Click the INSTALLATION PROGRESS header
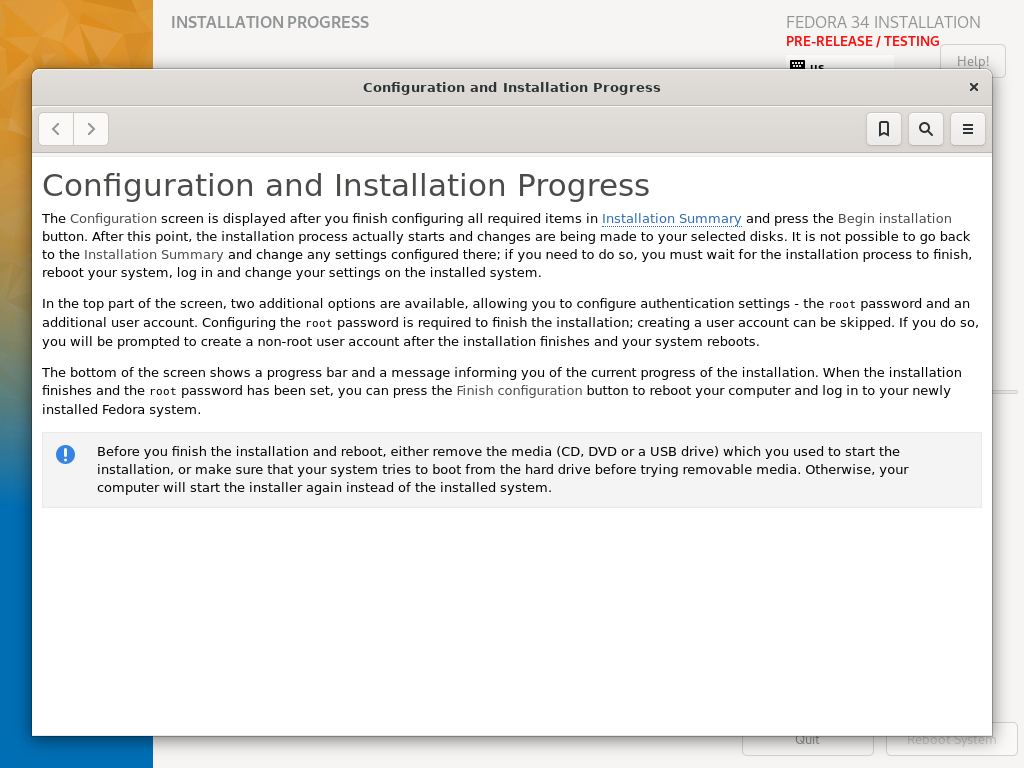 tap(270, 22)
